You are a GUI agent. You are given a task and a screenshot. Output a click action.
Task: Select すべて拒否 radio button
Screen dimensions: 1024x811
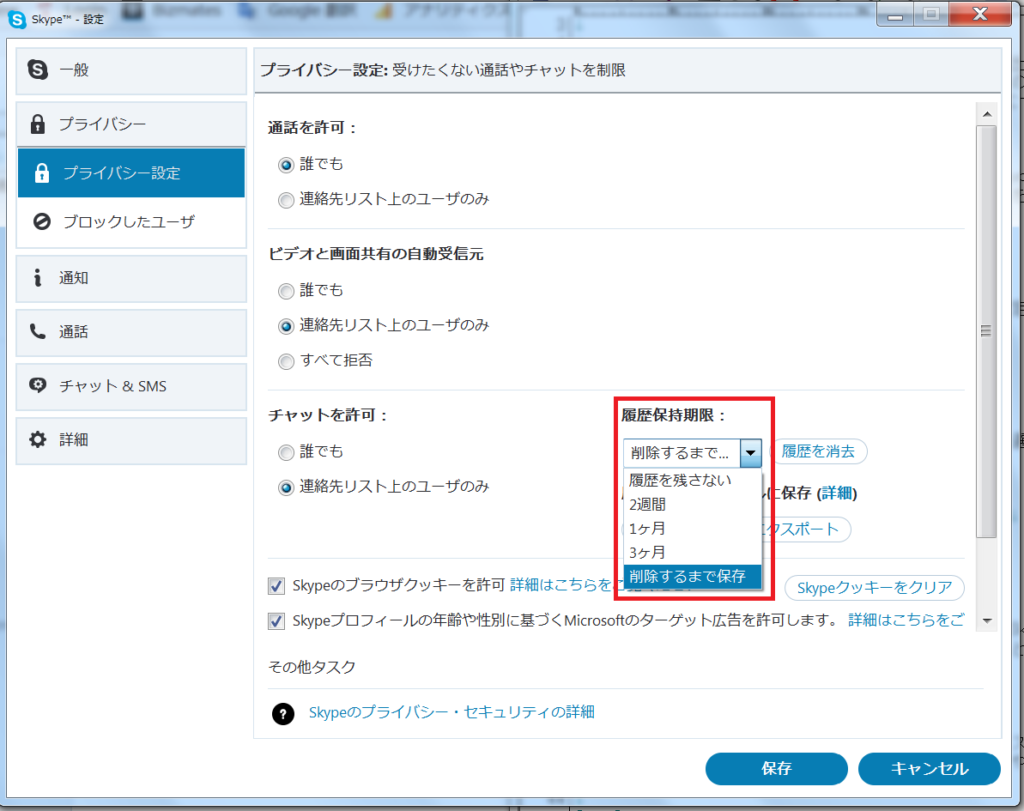tap(287, 360)
